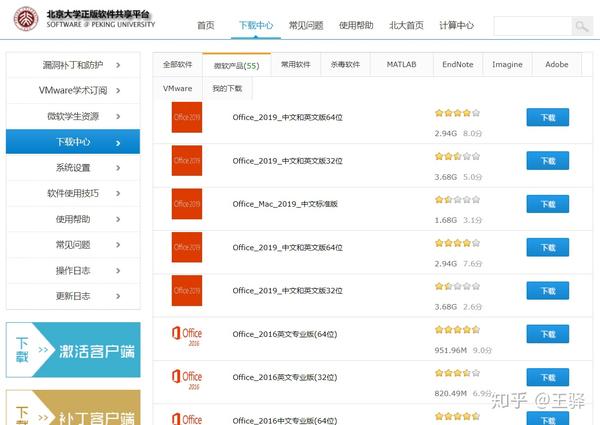Rate stars for Office_2019 64位 8.0分
Image resolution: width=600 pixels, height=425 pixels.
pos(457,113)
